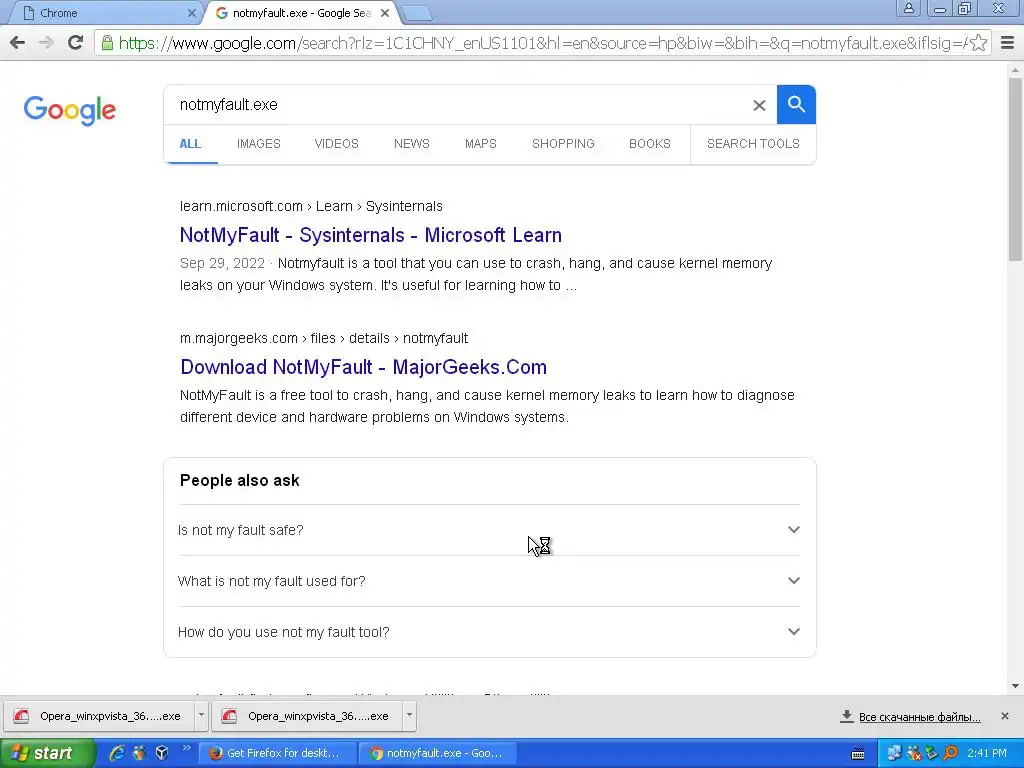Clear the search box with the X icon
The image size is (1024, 768).
759,105
